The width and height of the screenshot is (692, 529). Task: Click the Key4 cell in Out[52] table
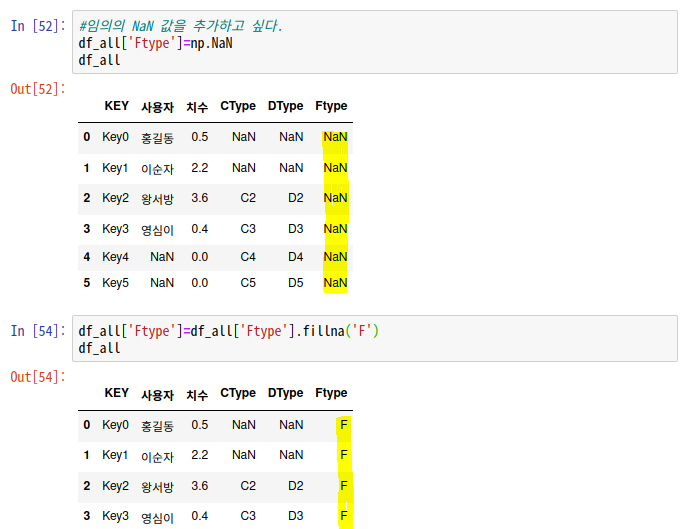pyautogui.click(x=116, y=257)
